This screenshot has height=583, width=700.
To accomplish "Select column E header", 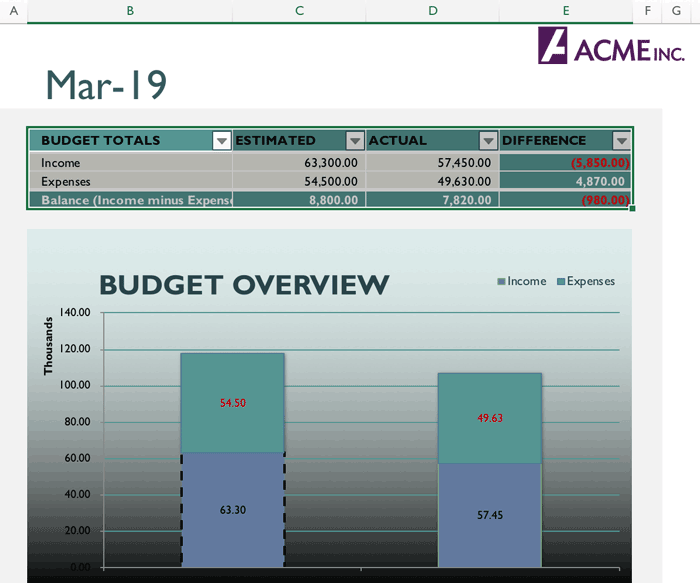I will (x=566, y=10).
